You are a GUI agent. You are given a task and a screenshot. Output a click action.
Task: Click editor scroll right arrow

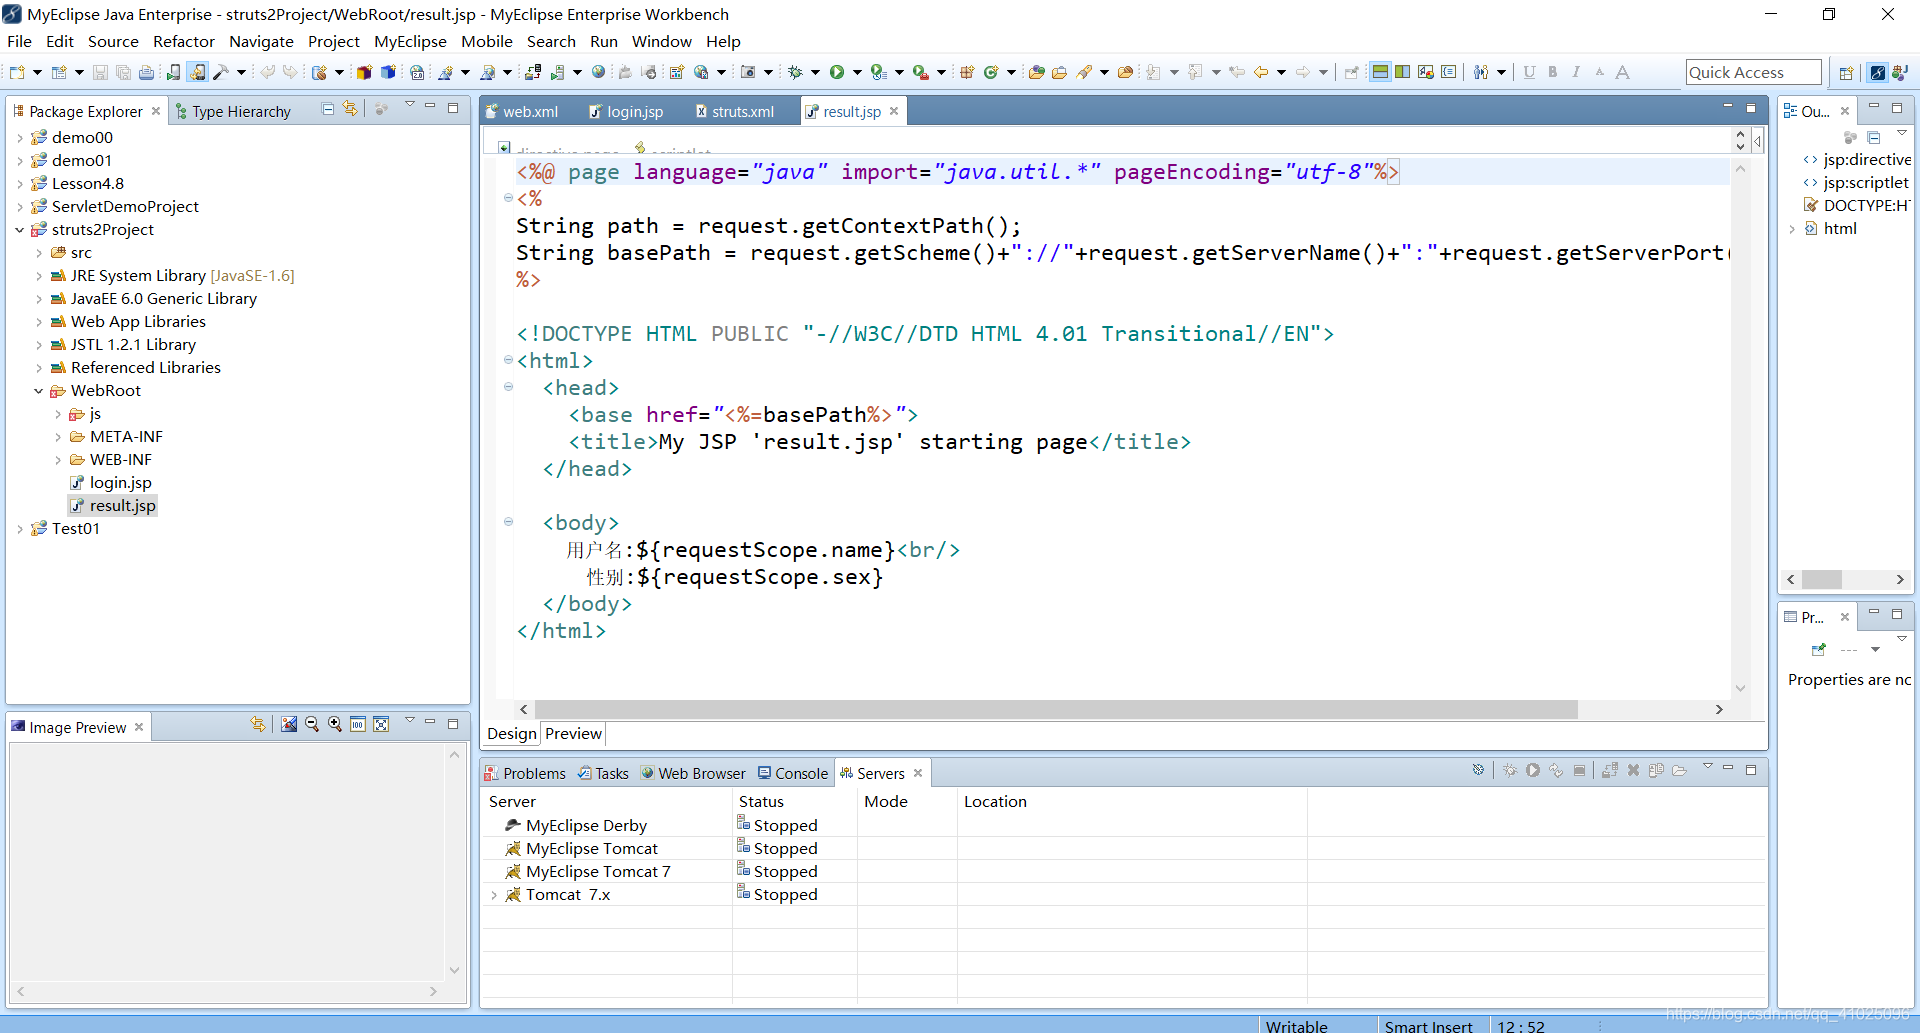coord(1719,709)
